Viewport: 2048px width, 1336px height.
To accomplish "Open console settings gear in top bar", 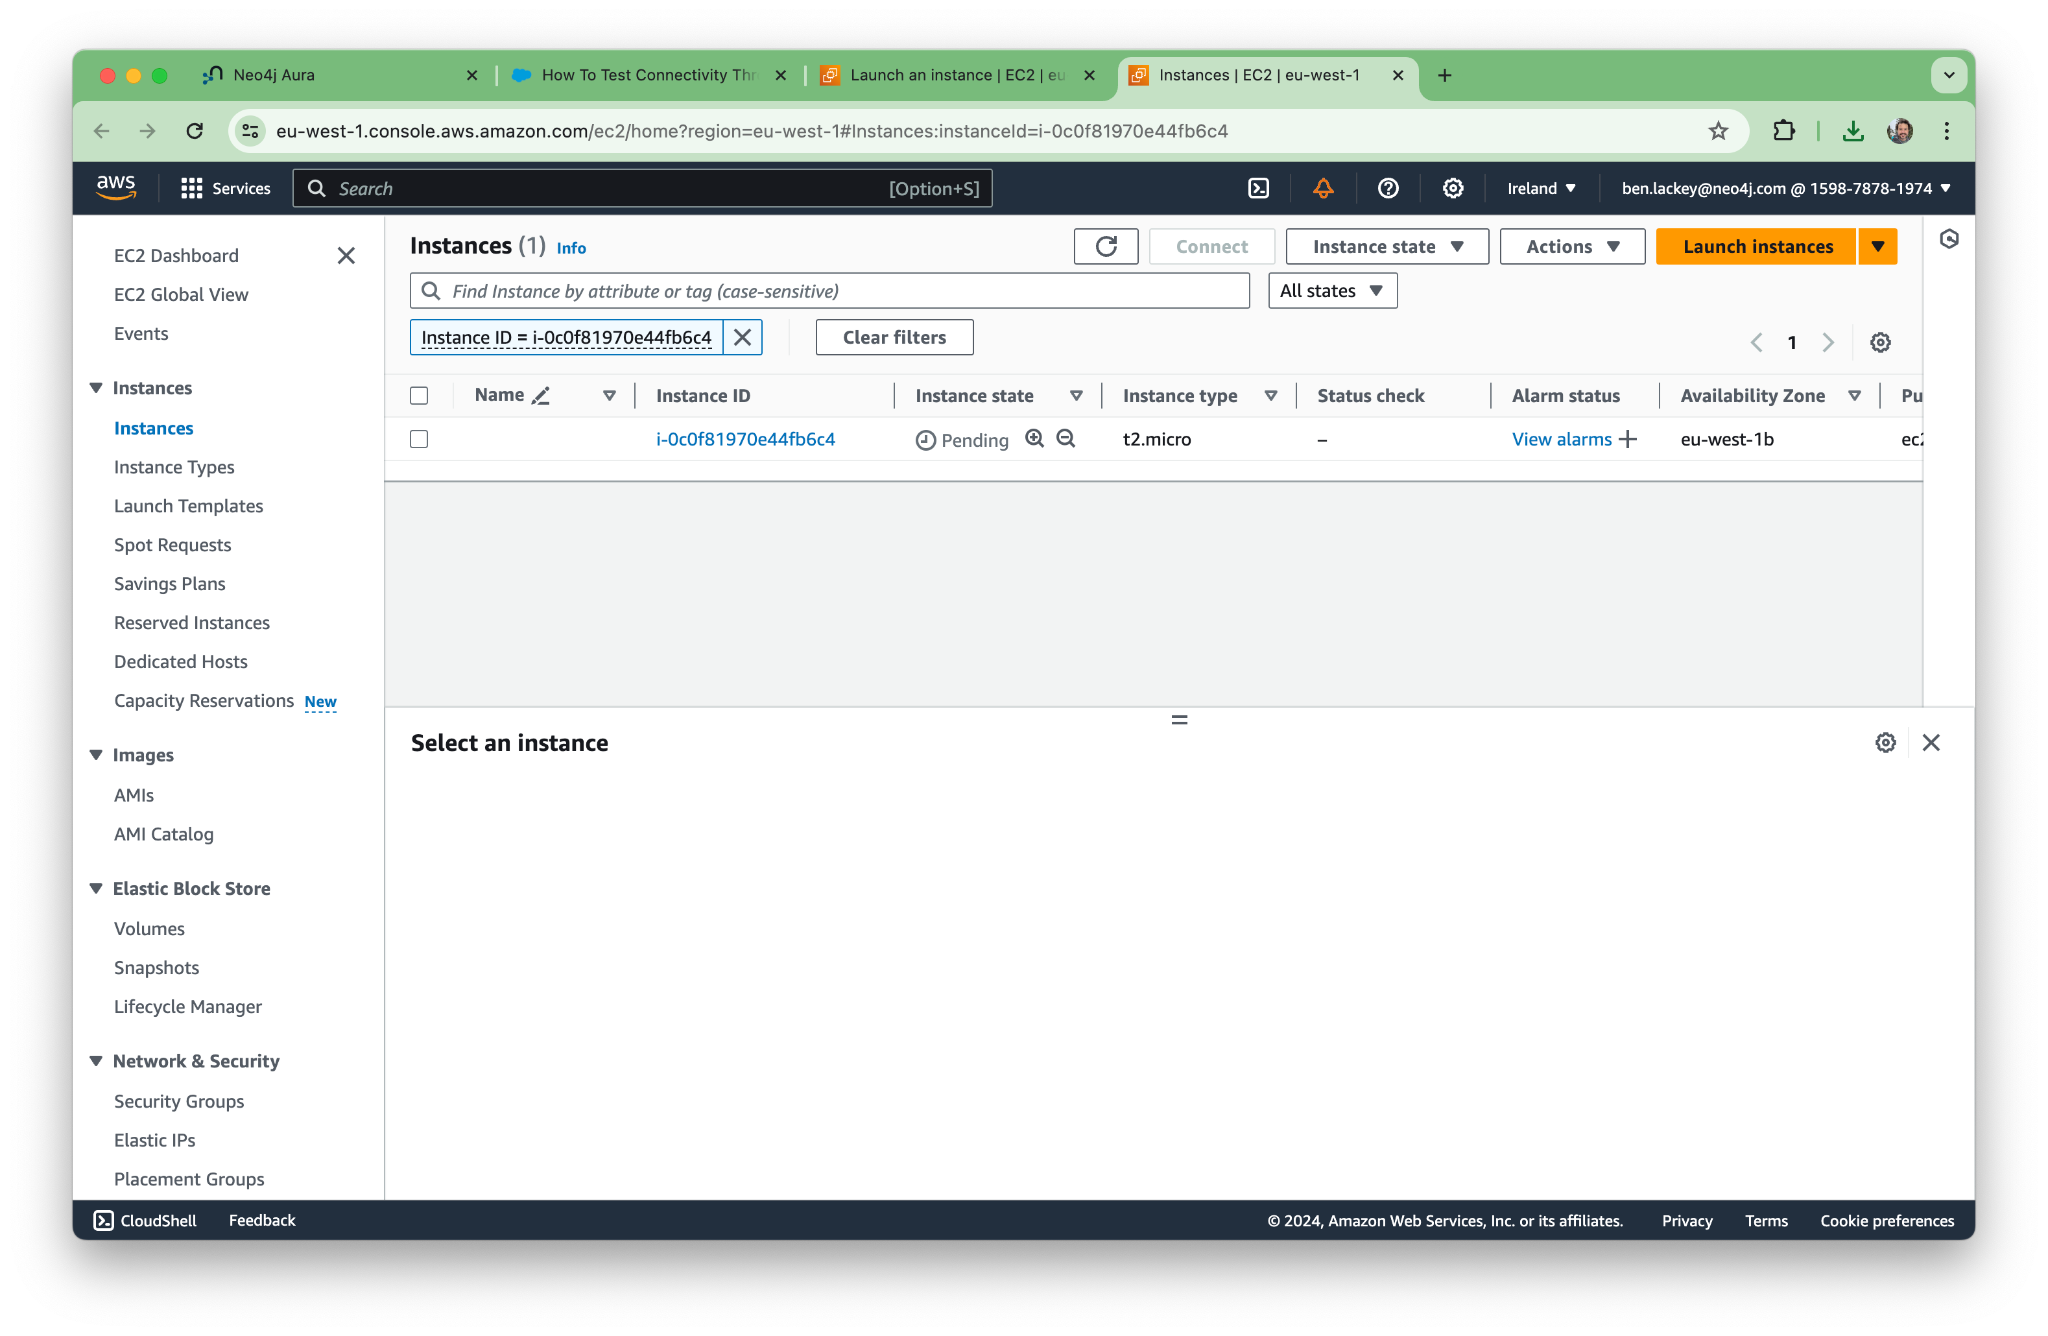I will [x=1453, y=188].
